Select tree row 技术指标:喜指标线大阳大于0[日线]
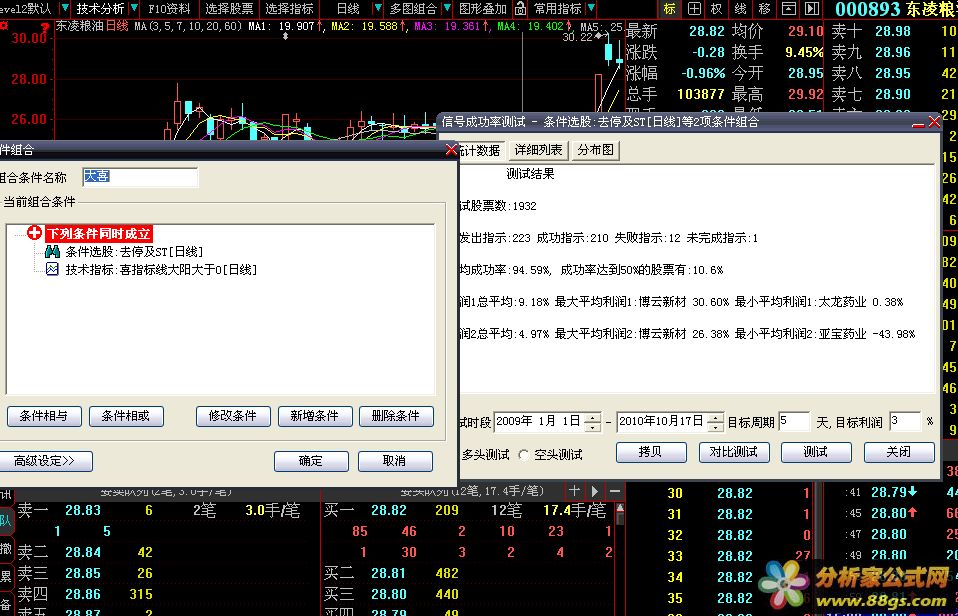 161,270
